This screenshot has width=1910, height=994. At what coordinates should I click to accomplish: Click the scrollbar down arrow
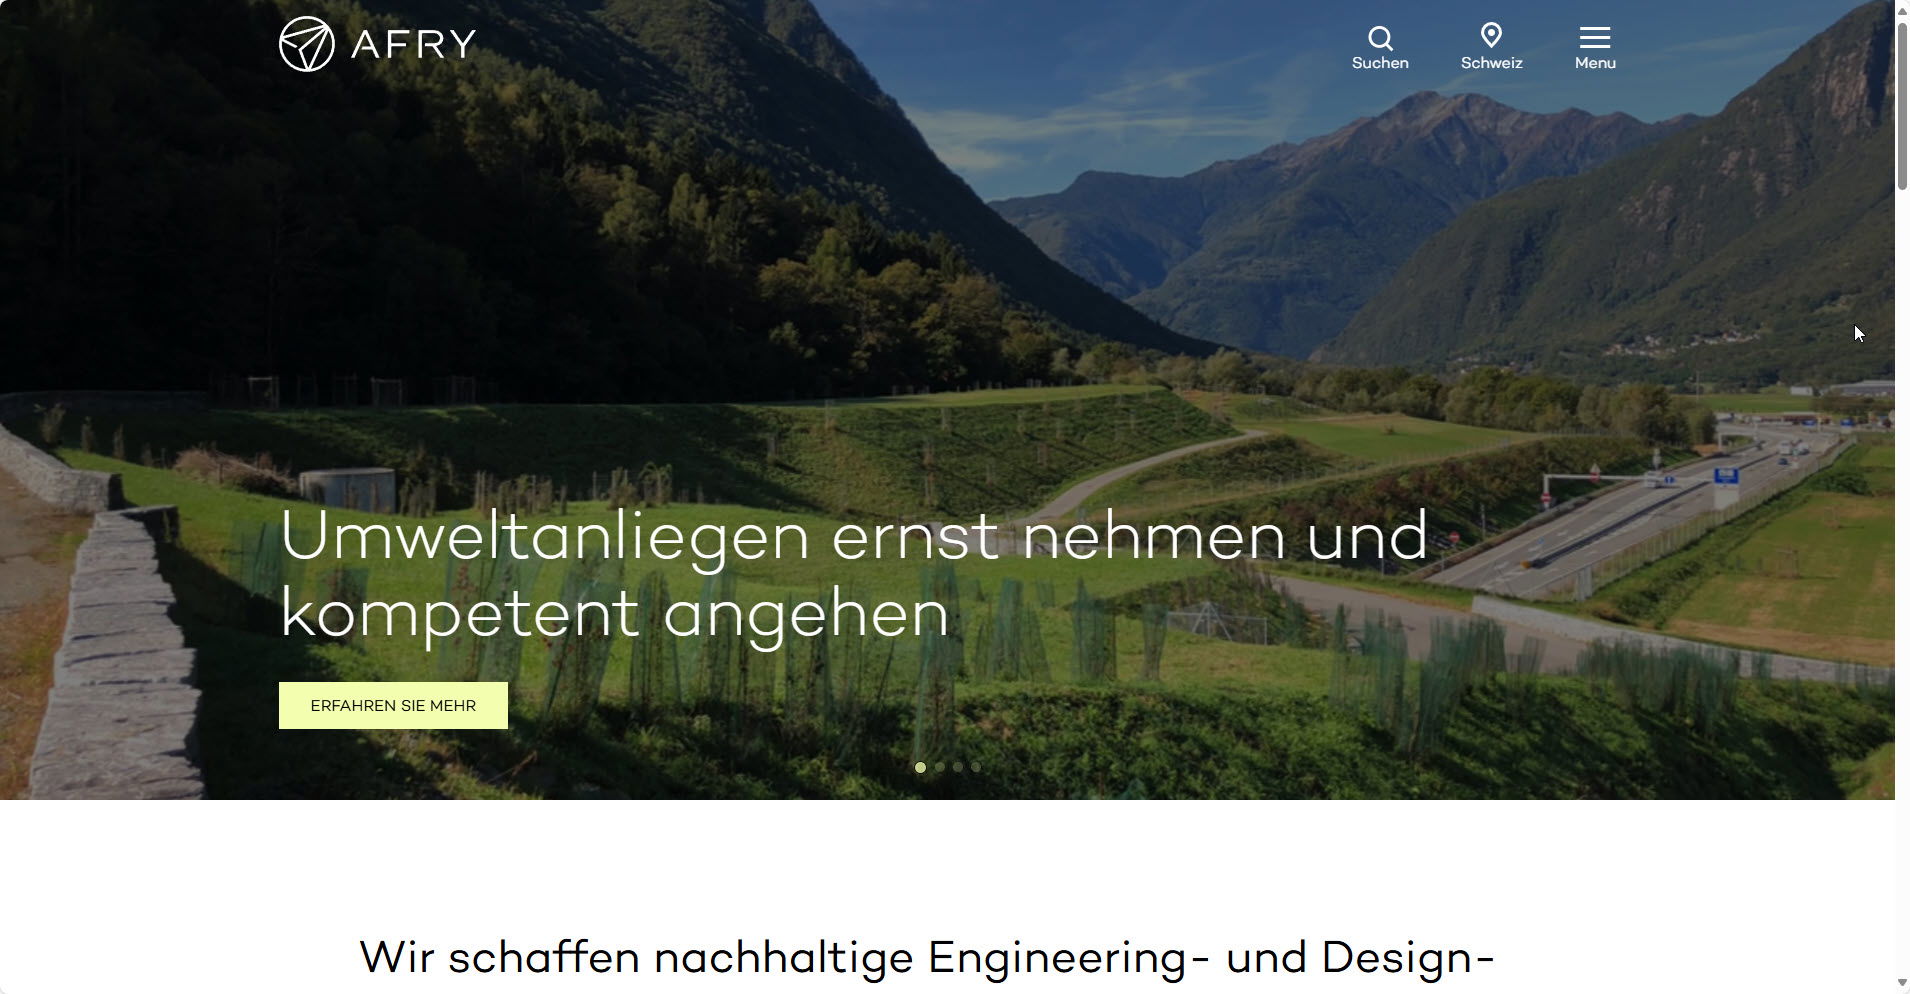1902,985
